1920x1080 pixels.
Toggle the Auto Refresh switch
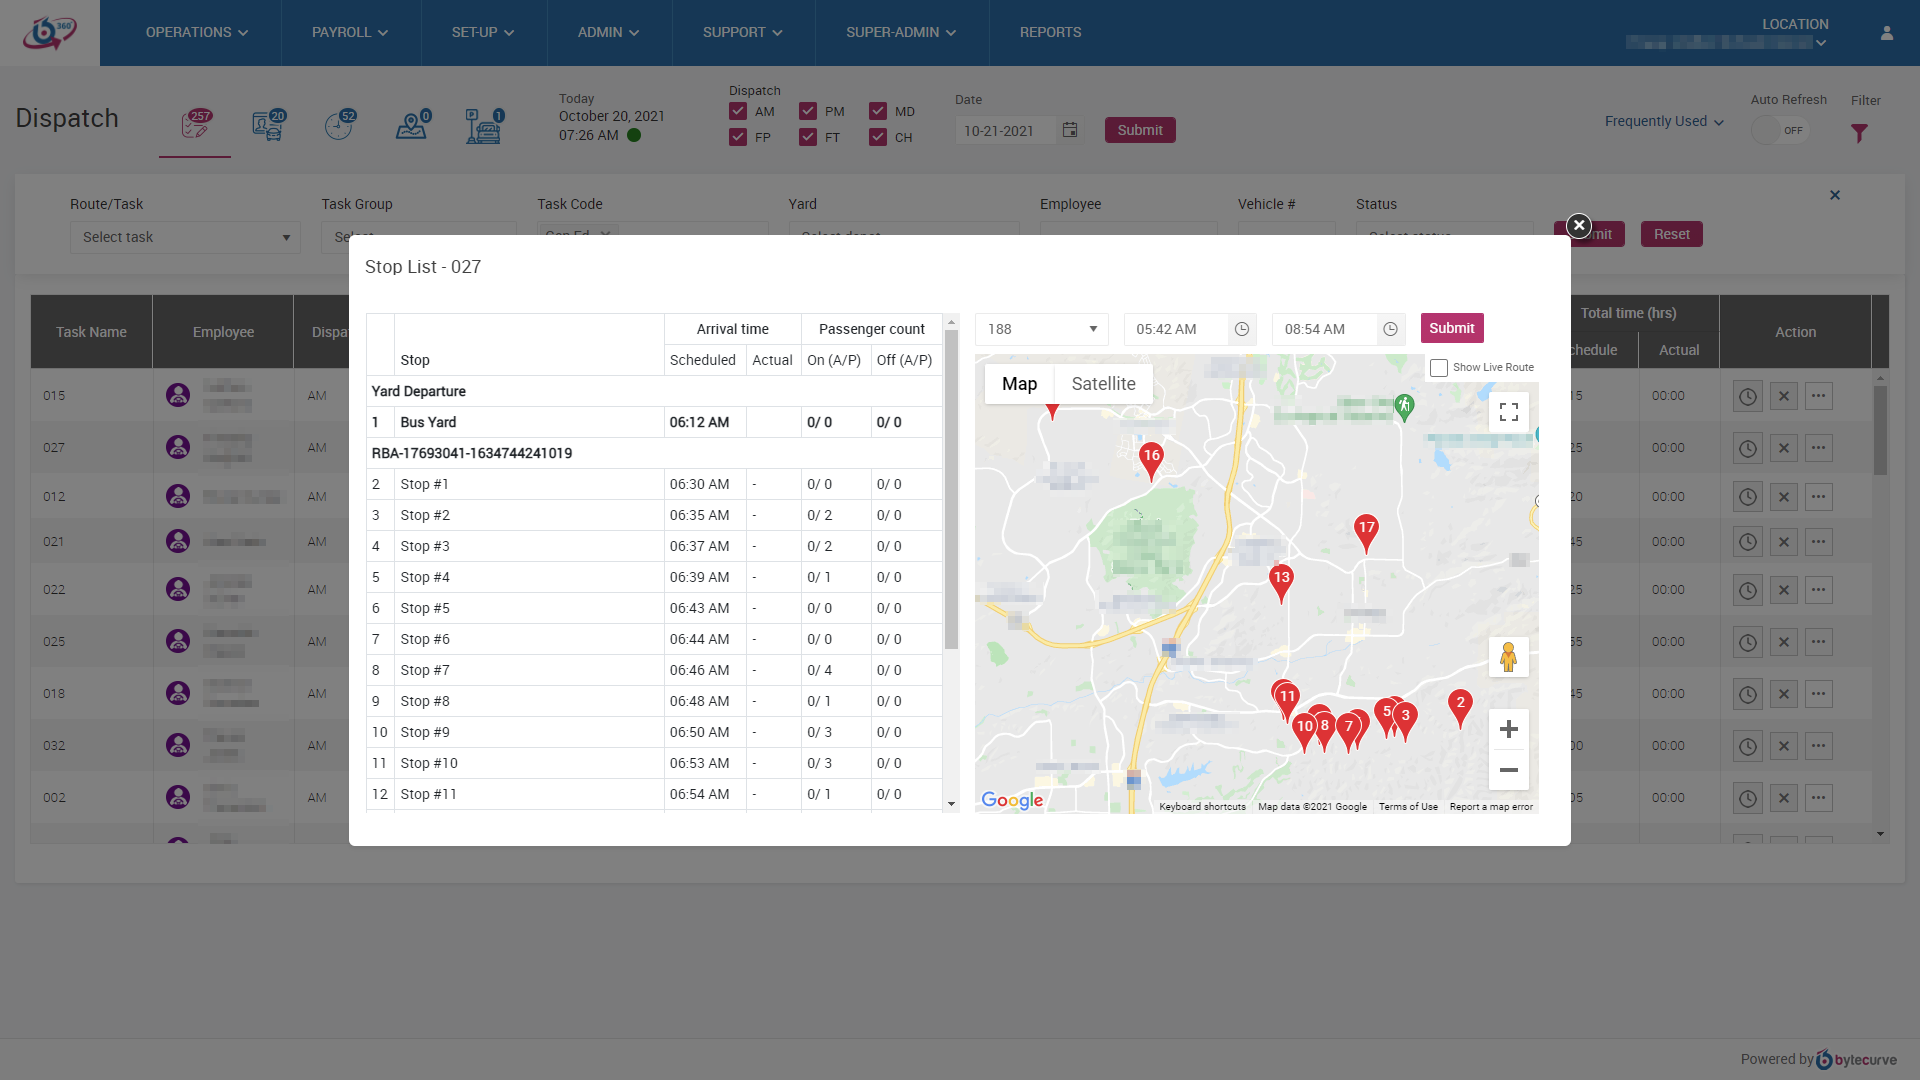(1779, 130)
